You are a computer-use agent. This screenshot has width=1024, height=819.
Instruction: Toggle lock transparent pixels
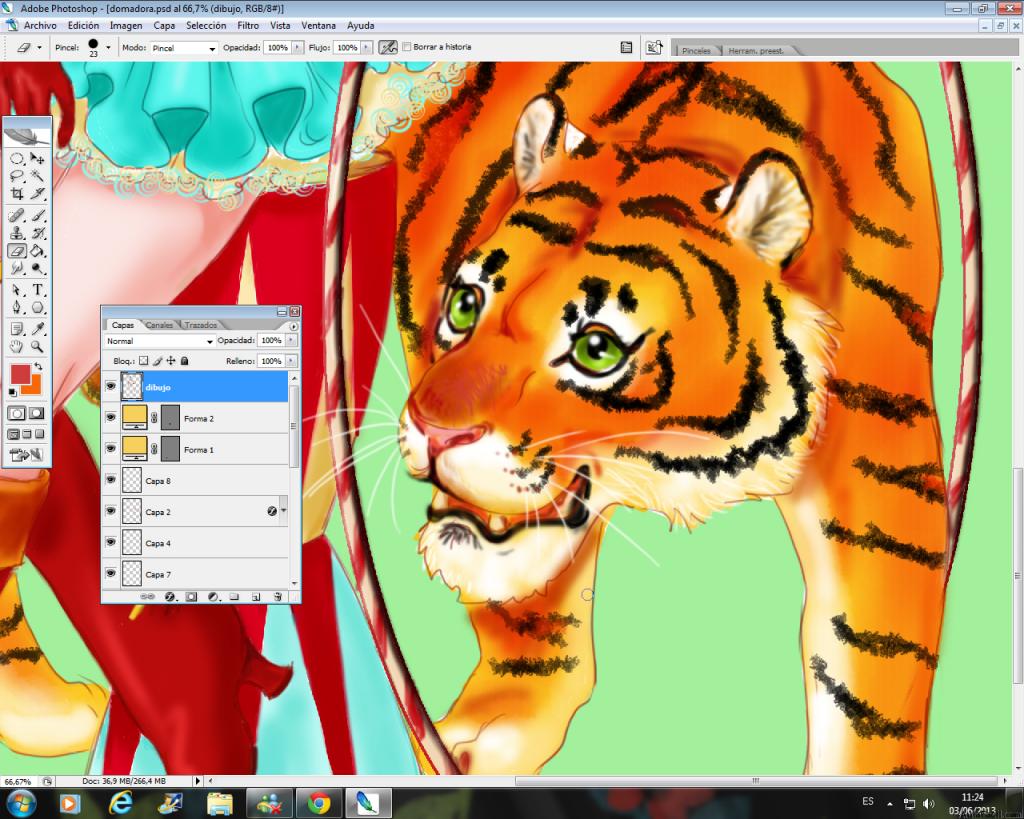144,361
